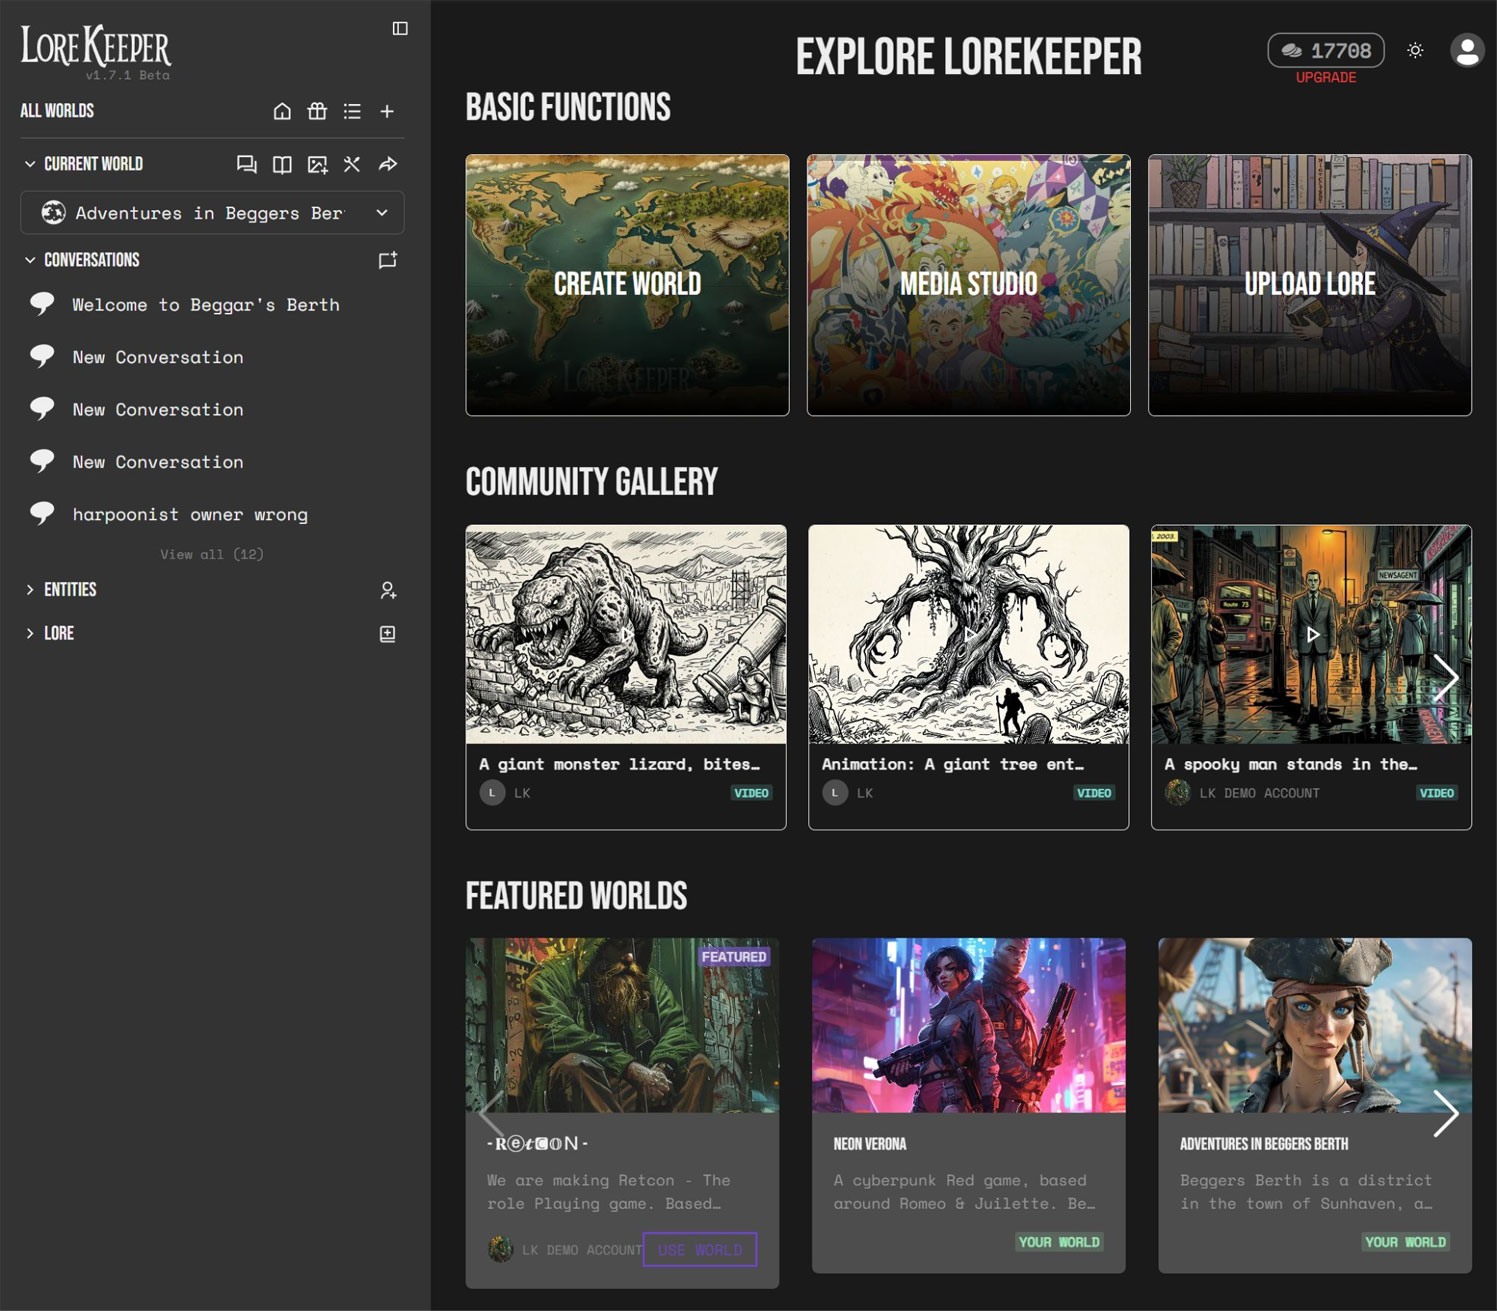This screenshot has width=1497, height=1311.
Task: Click the home icon beside All Worlds
Action: click(282, 111)
